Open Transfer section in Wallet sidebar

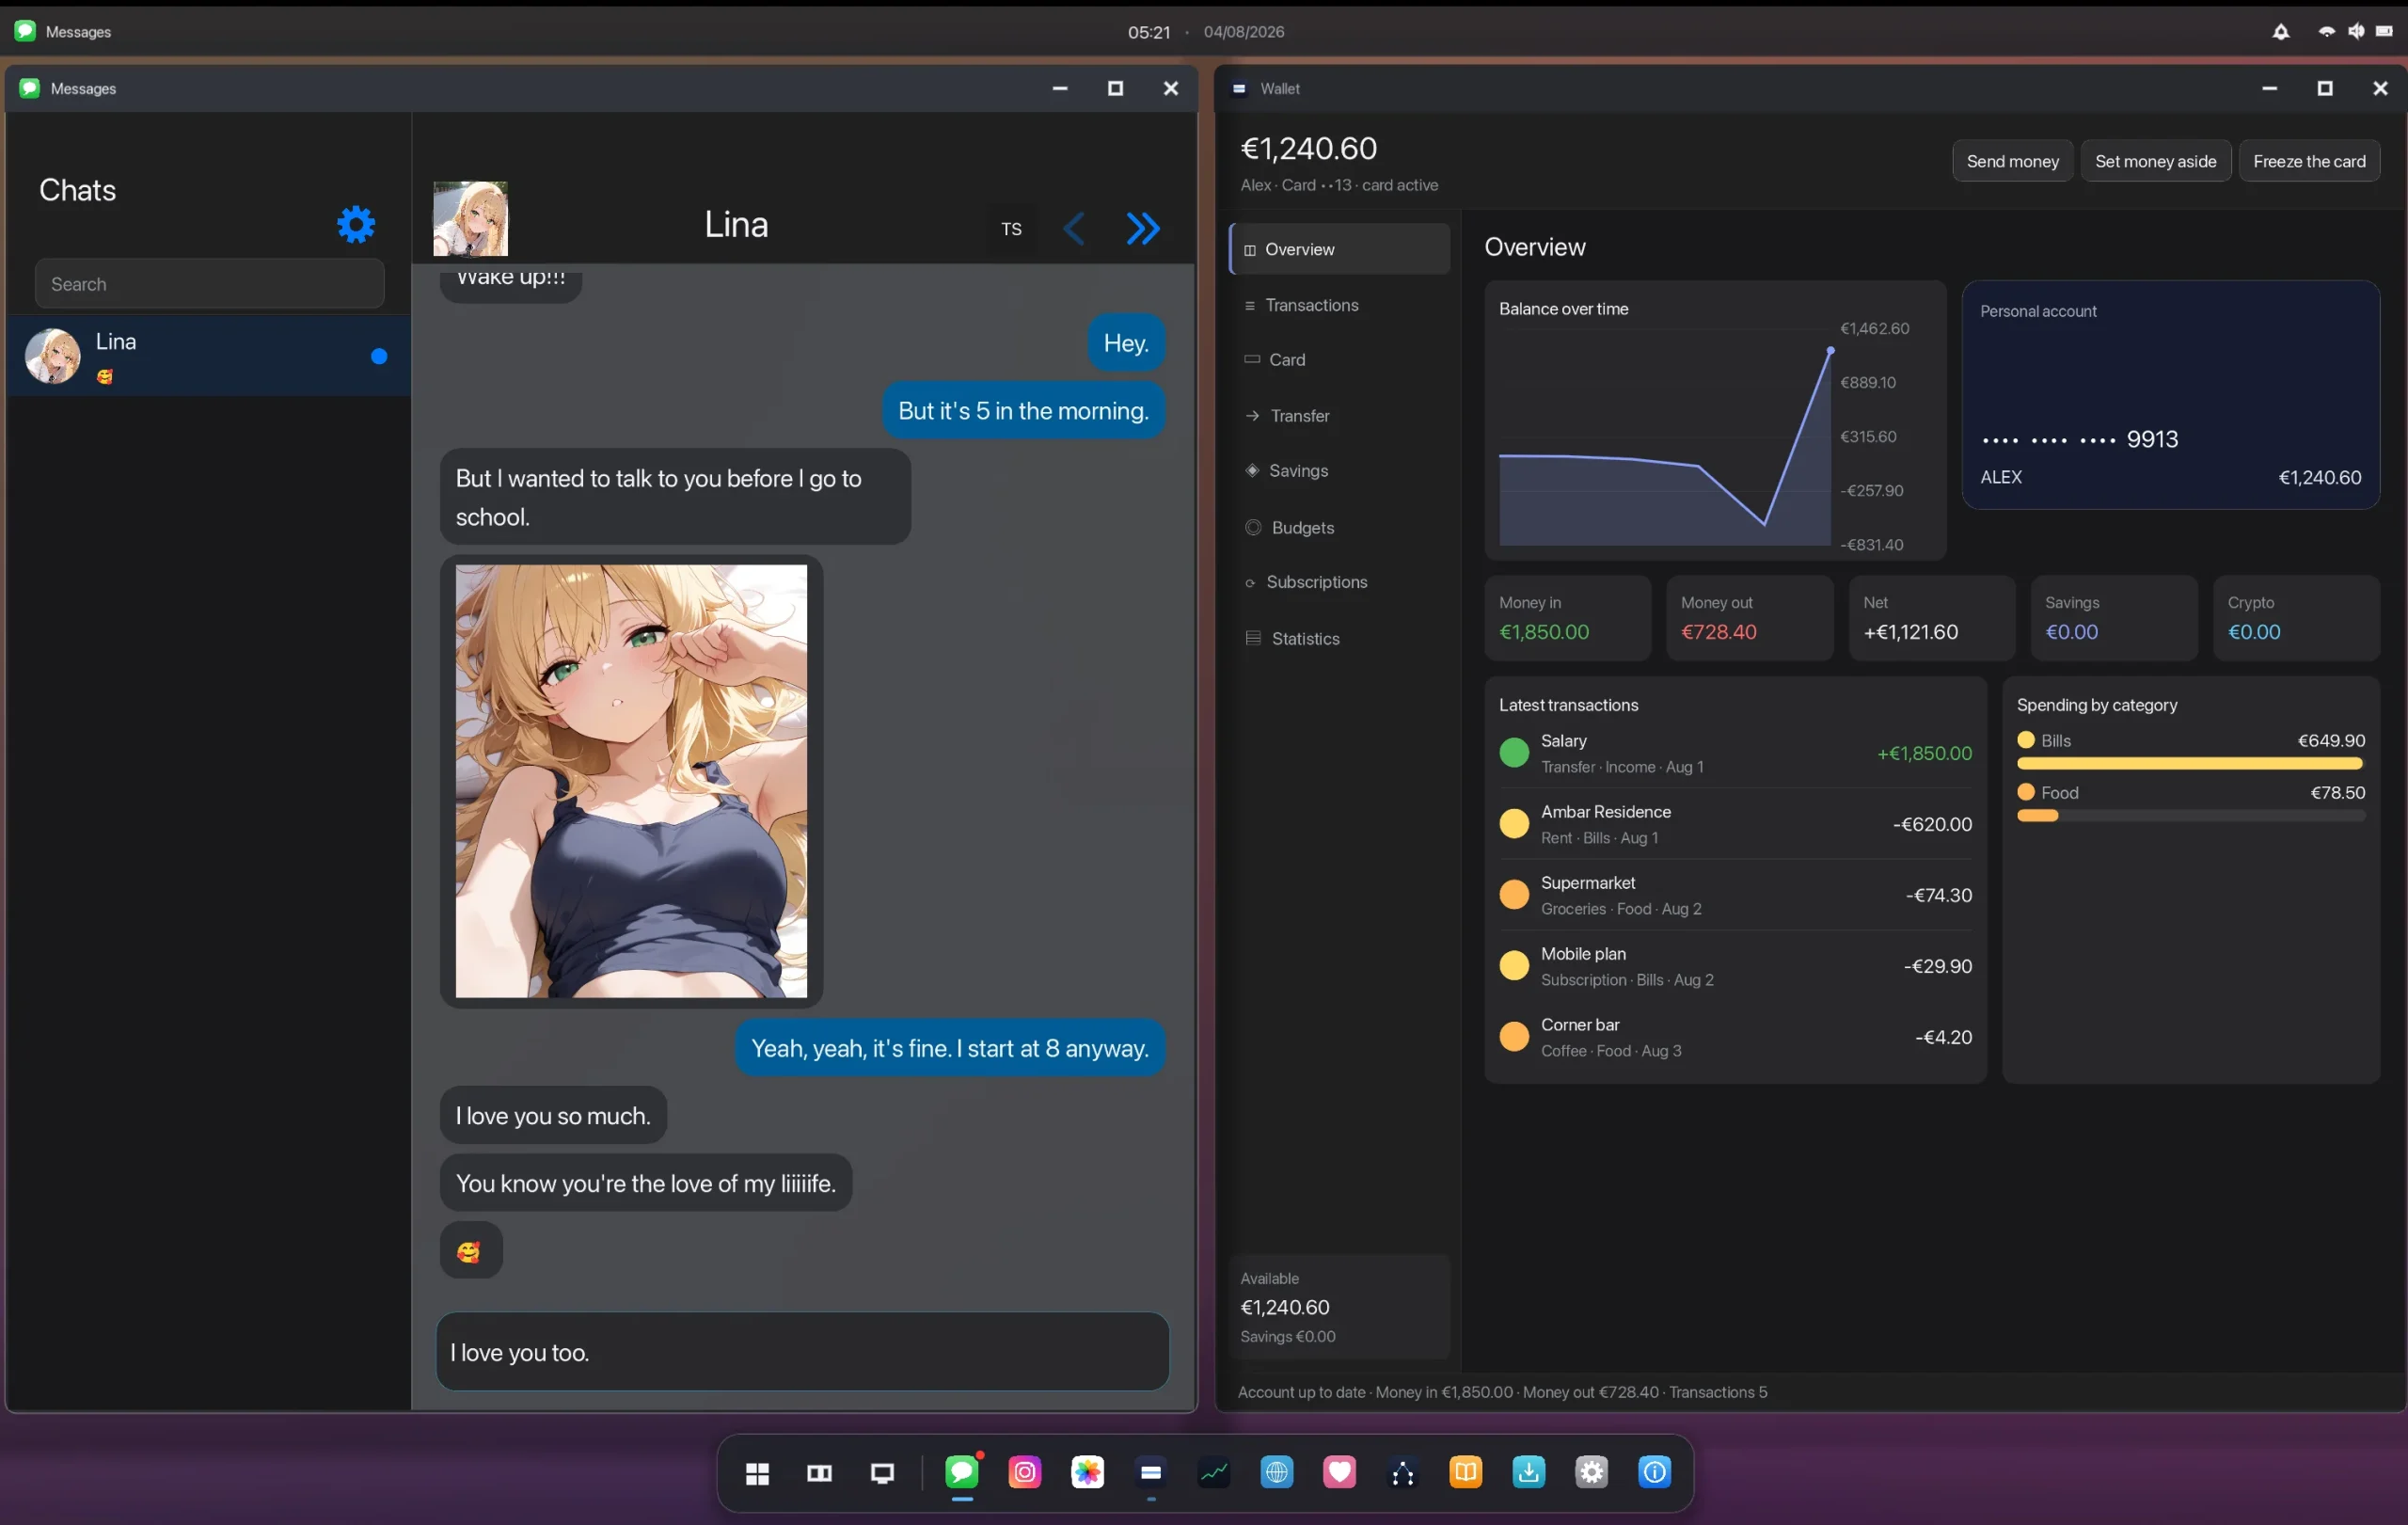1339,416
